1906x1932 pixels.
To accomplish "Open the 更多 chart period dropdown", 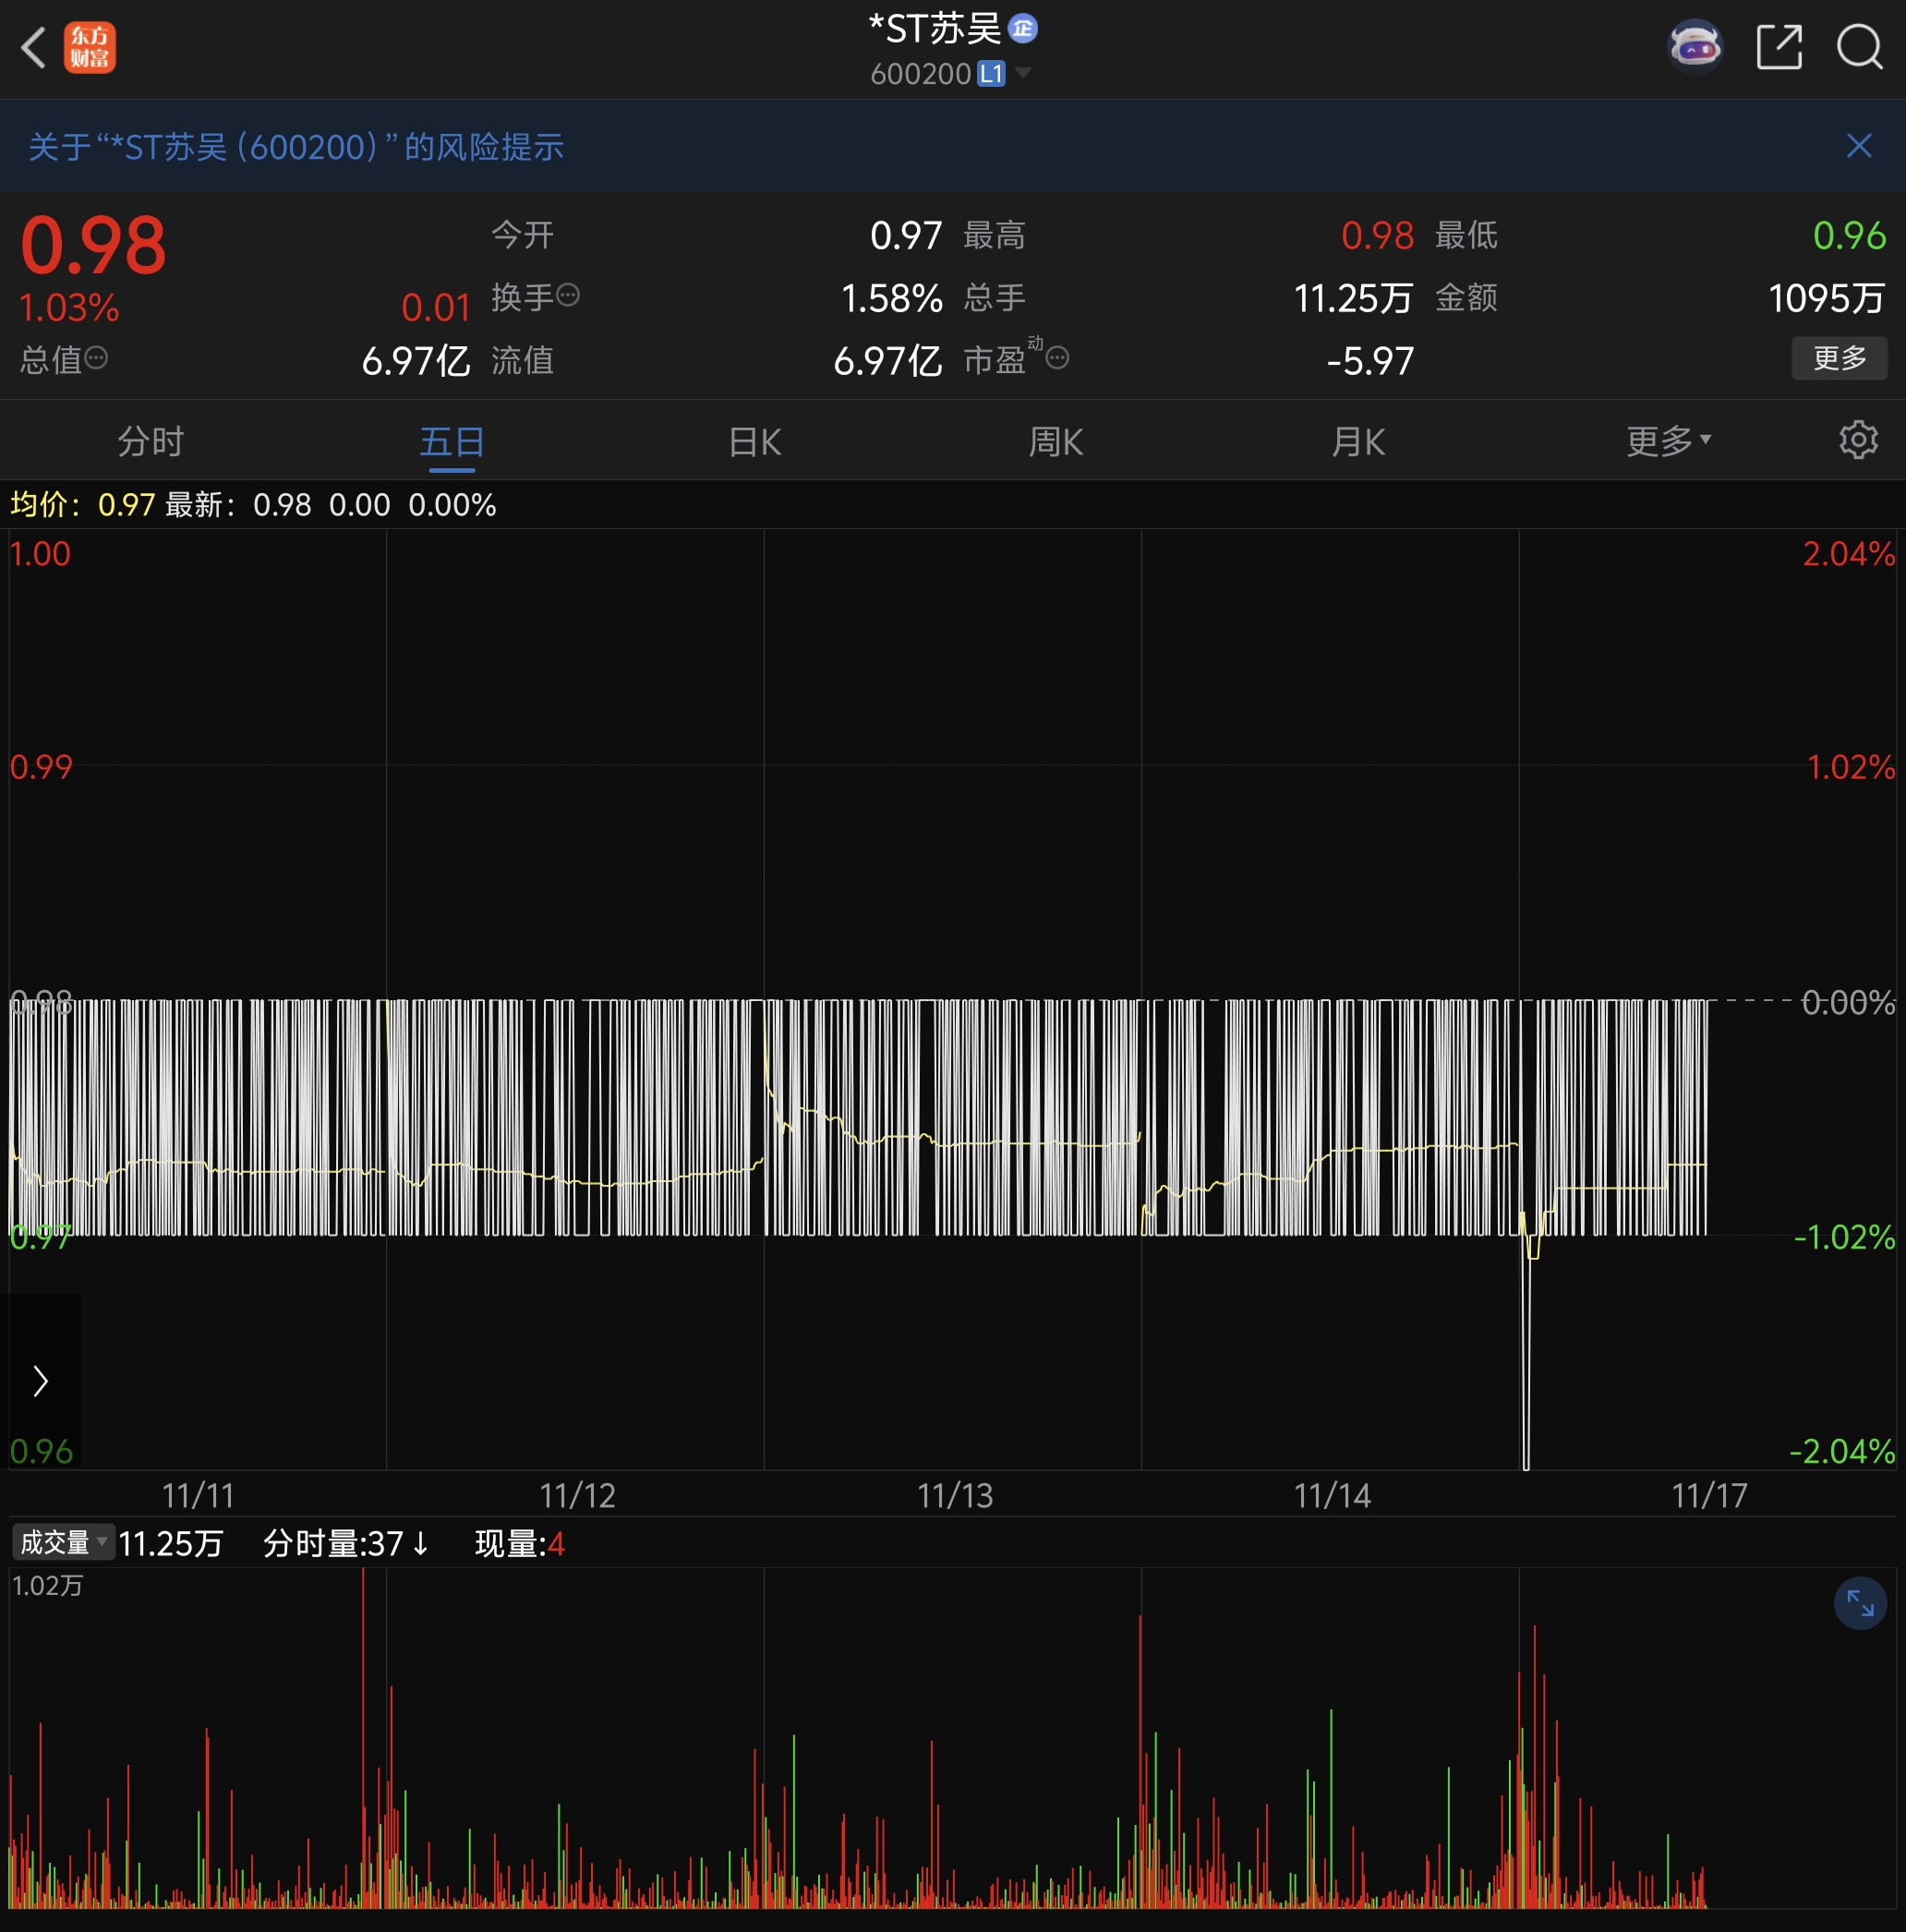I will pos(1668,440).
